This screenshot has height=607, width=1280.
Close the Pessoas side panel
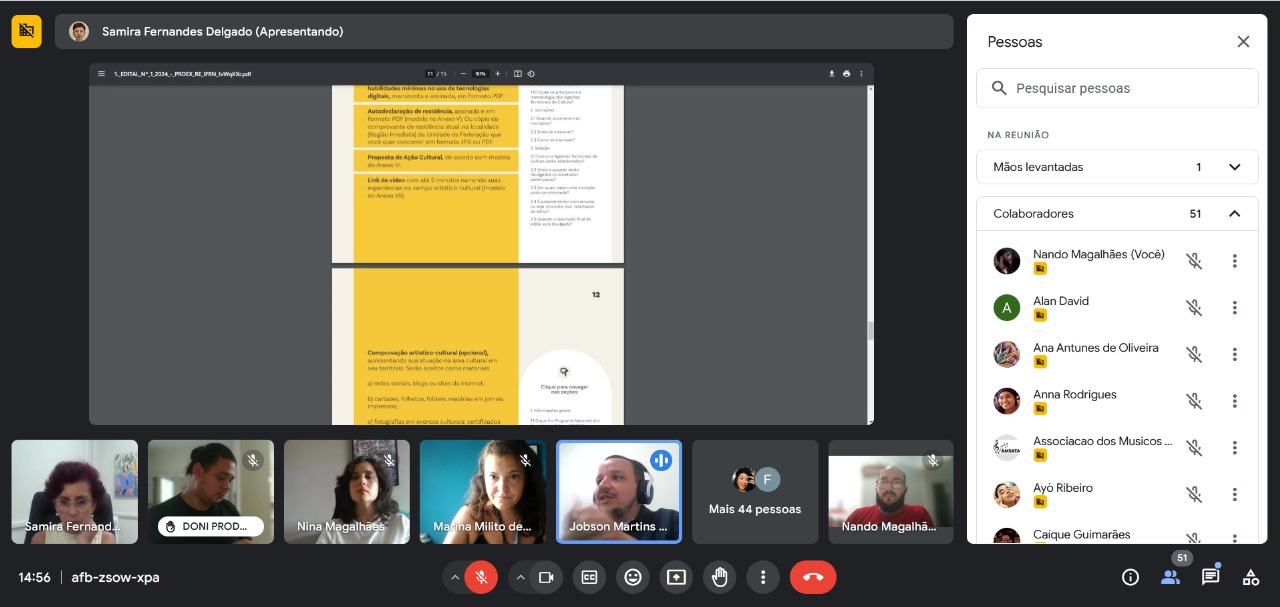(x=1243, y=42)
